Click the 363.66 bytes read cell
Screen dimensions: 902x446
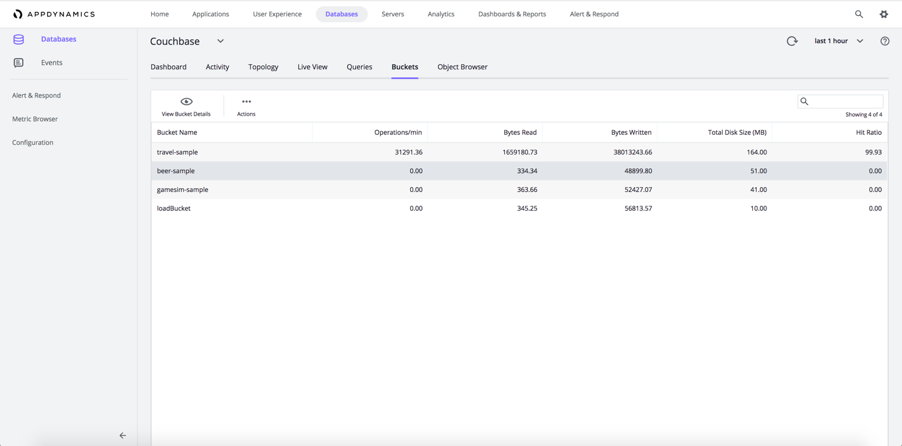[526, 189]
